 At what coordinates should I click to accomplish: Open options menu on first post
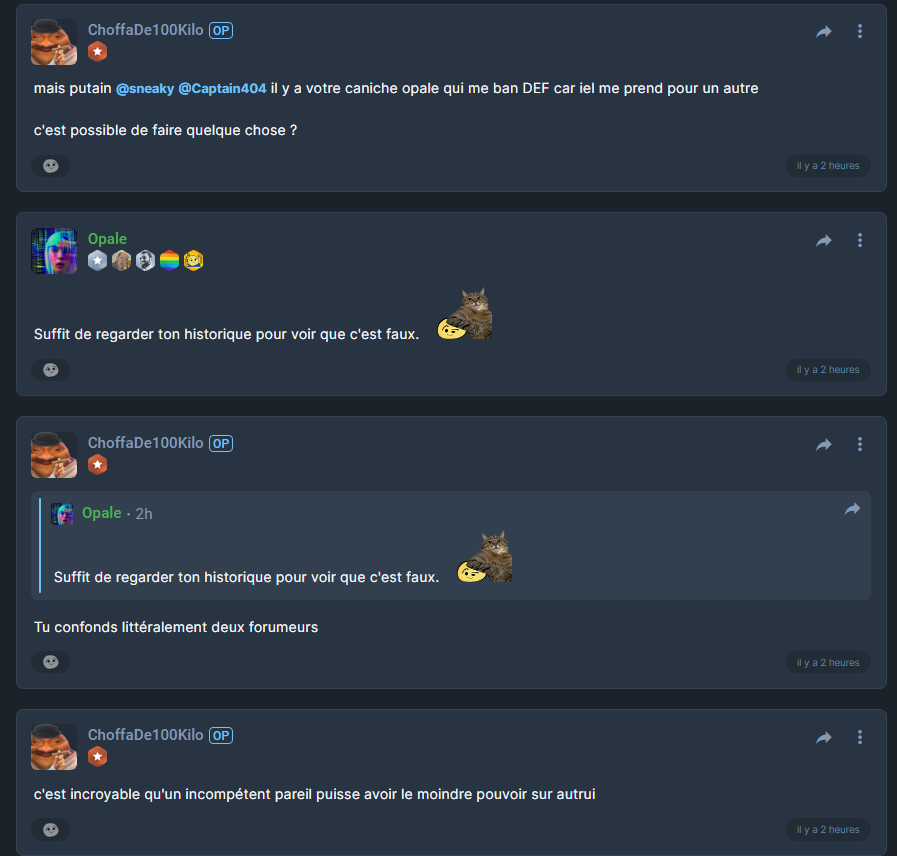click(860, 32)
